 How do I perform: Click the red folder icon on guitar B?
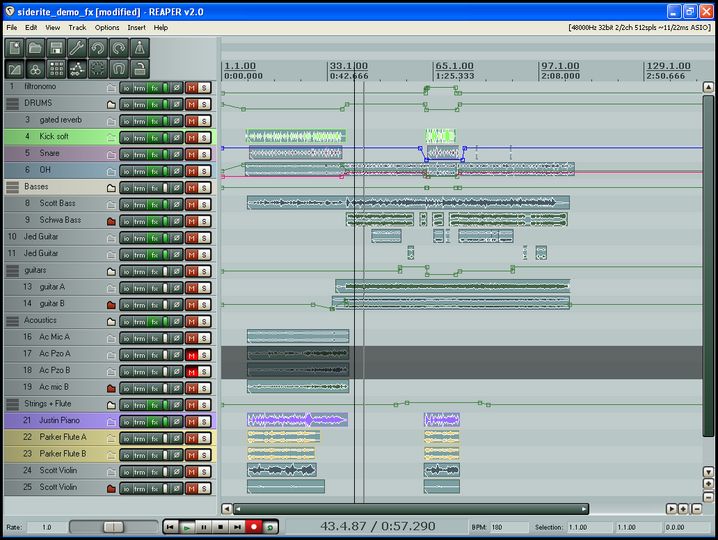point(111,305)
